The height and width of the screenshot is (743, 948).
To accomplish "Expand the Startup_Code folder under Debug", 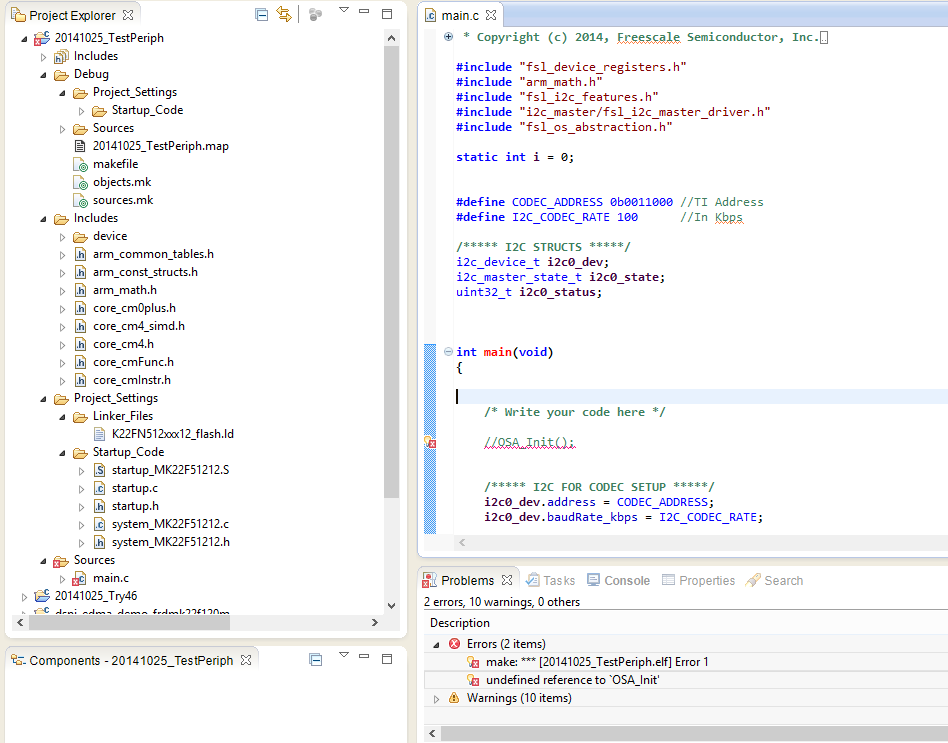I will (82, 111).
